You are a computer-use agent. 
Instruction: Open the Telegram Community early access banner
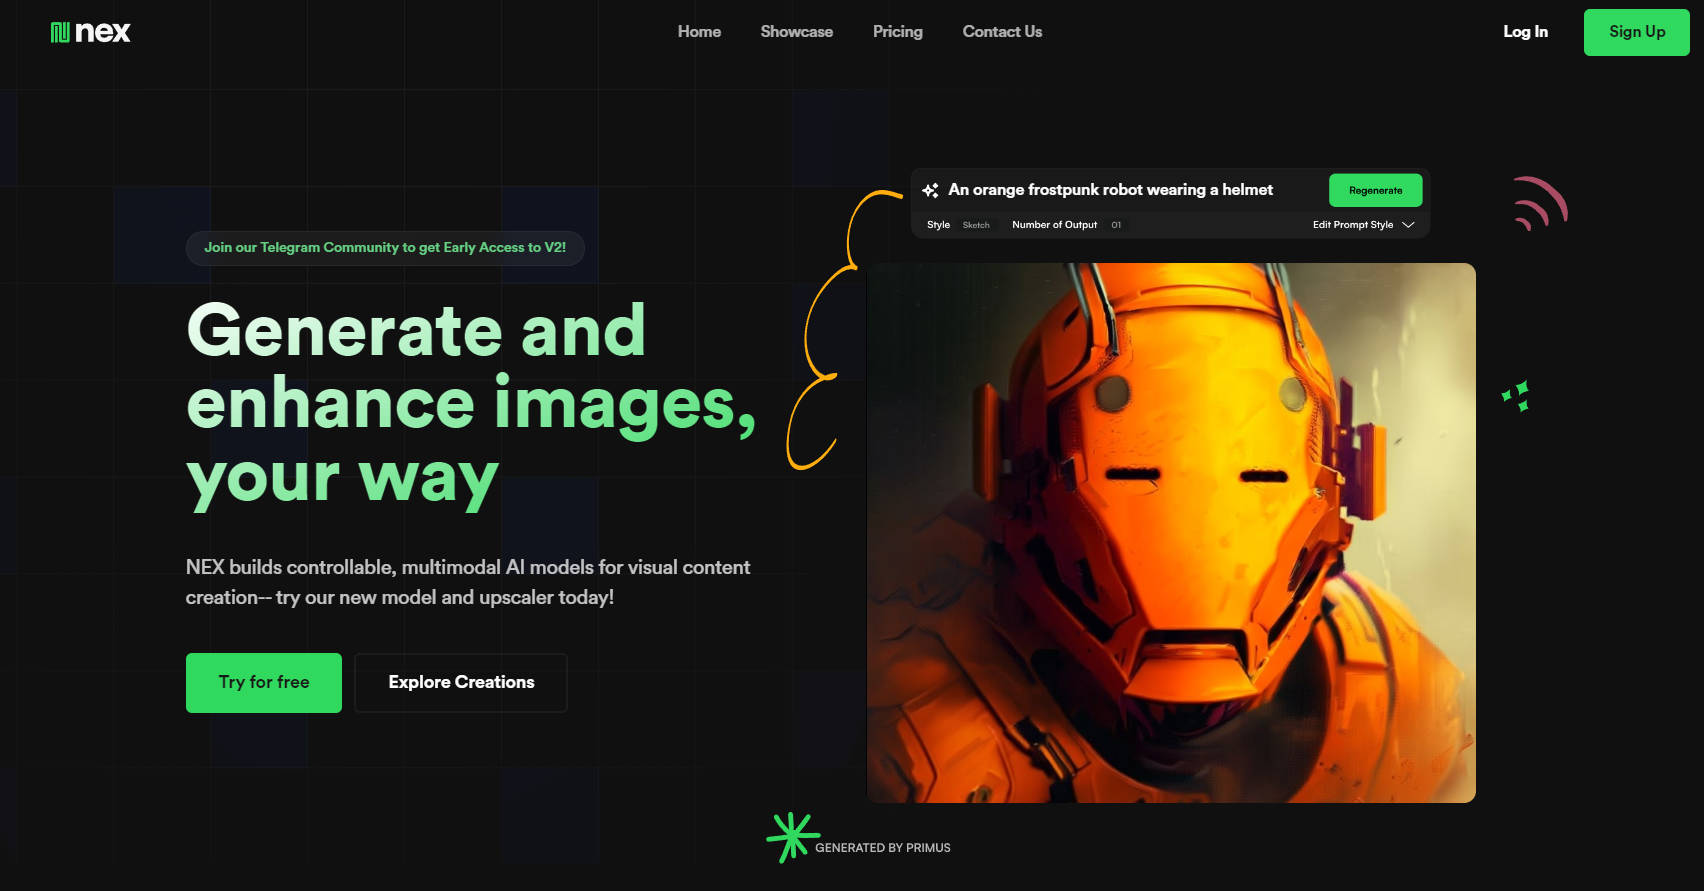point(385,248)
